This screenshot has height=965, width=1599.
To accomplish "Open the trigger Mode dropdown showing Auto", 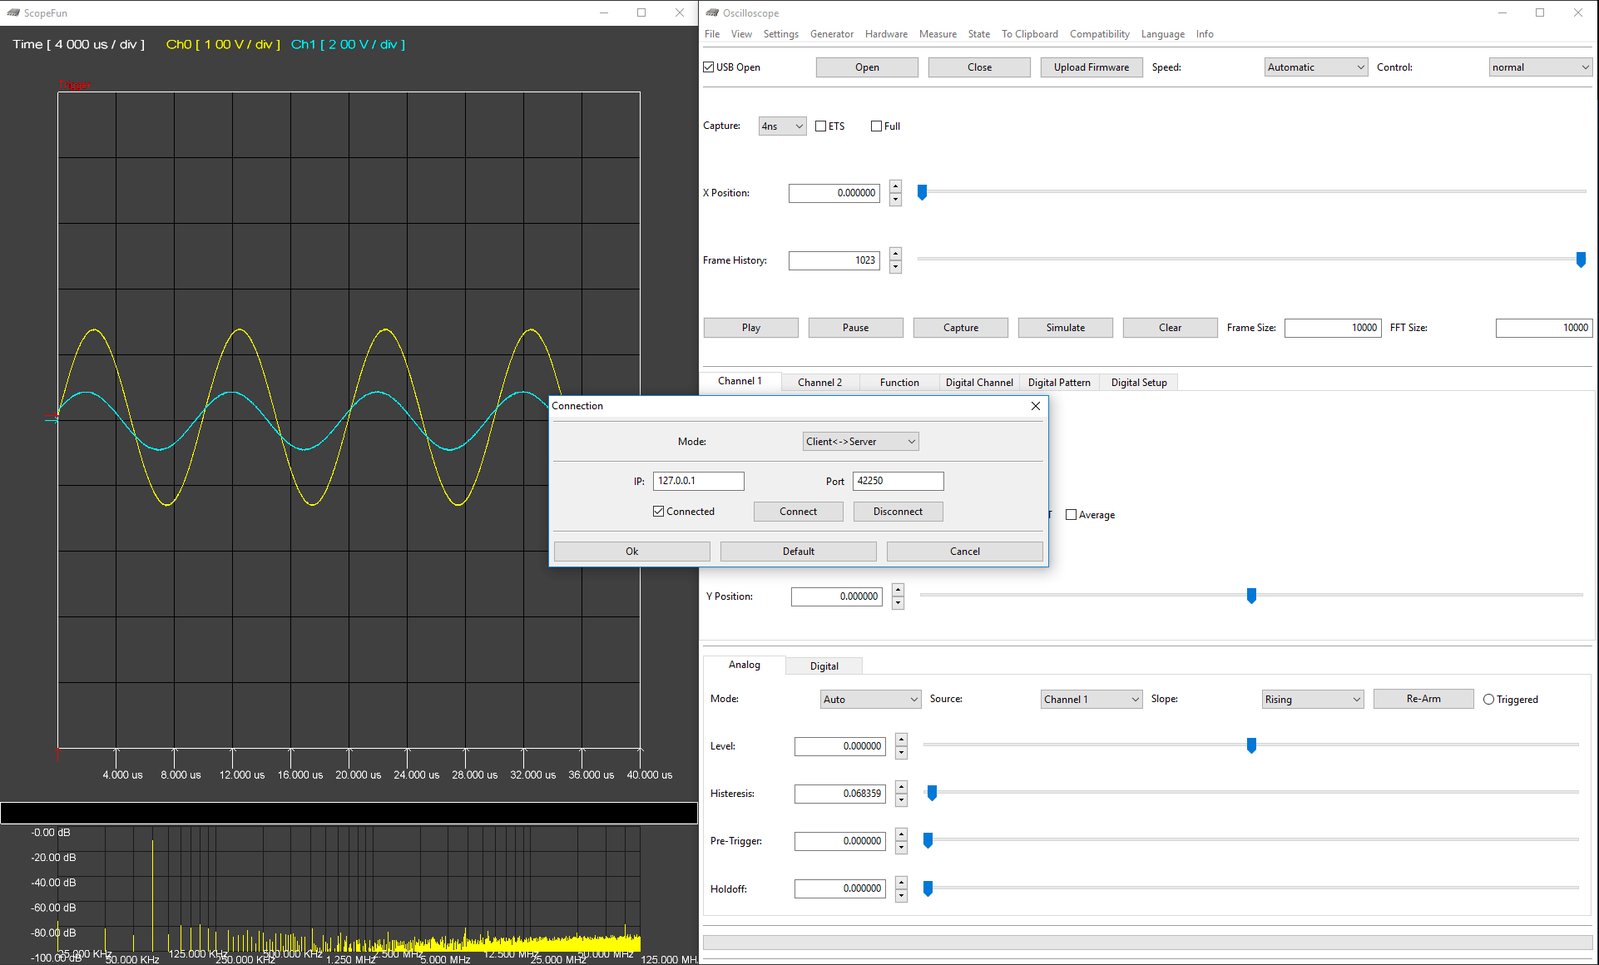I will coord(870,699).
